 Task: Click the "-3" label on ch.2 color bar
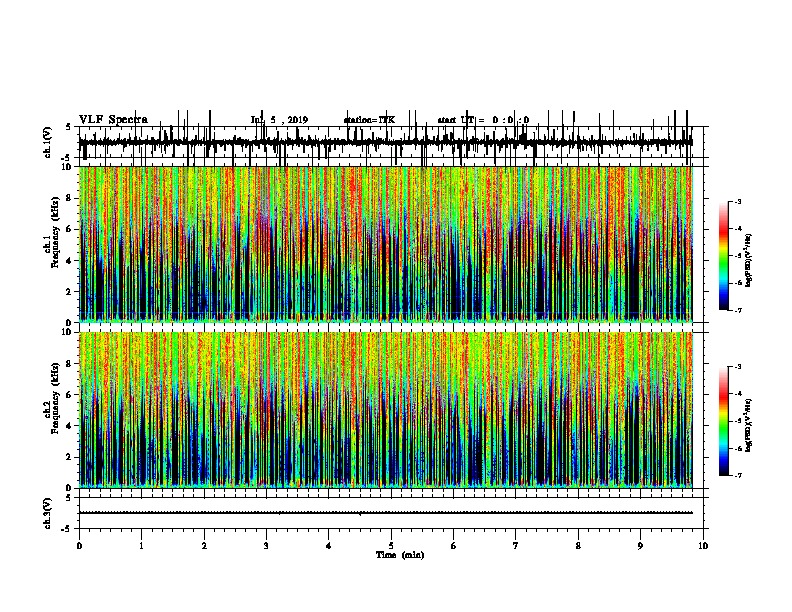point(738,367)
